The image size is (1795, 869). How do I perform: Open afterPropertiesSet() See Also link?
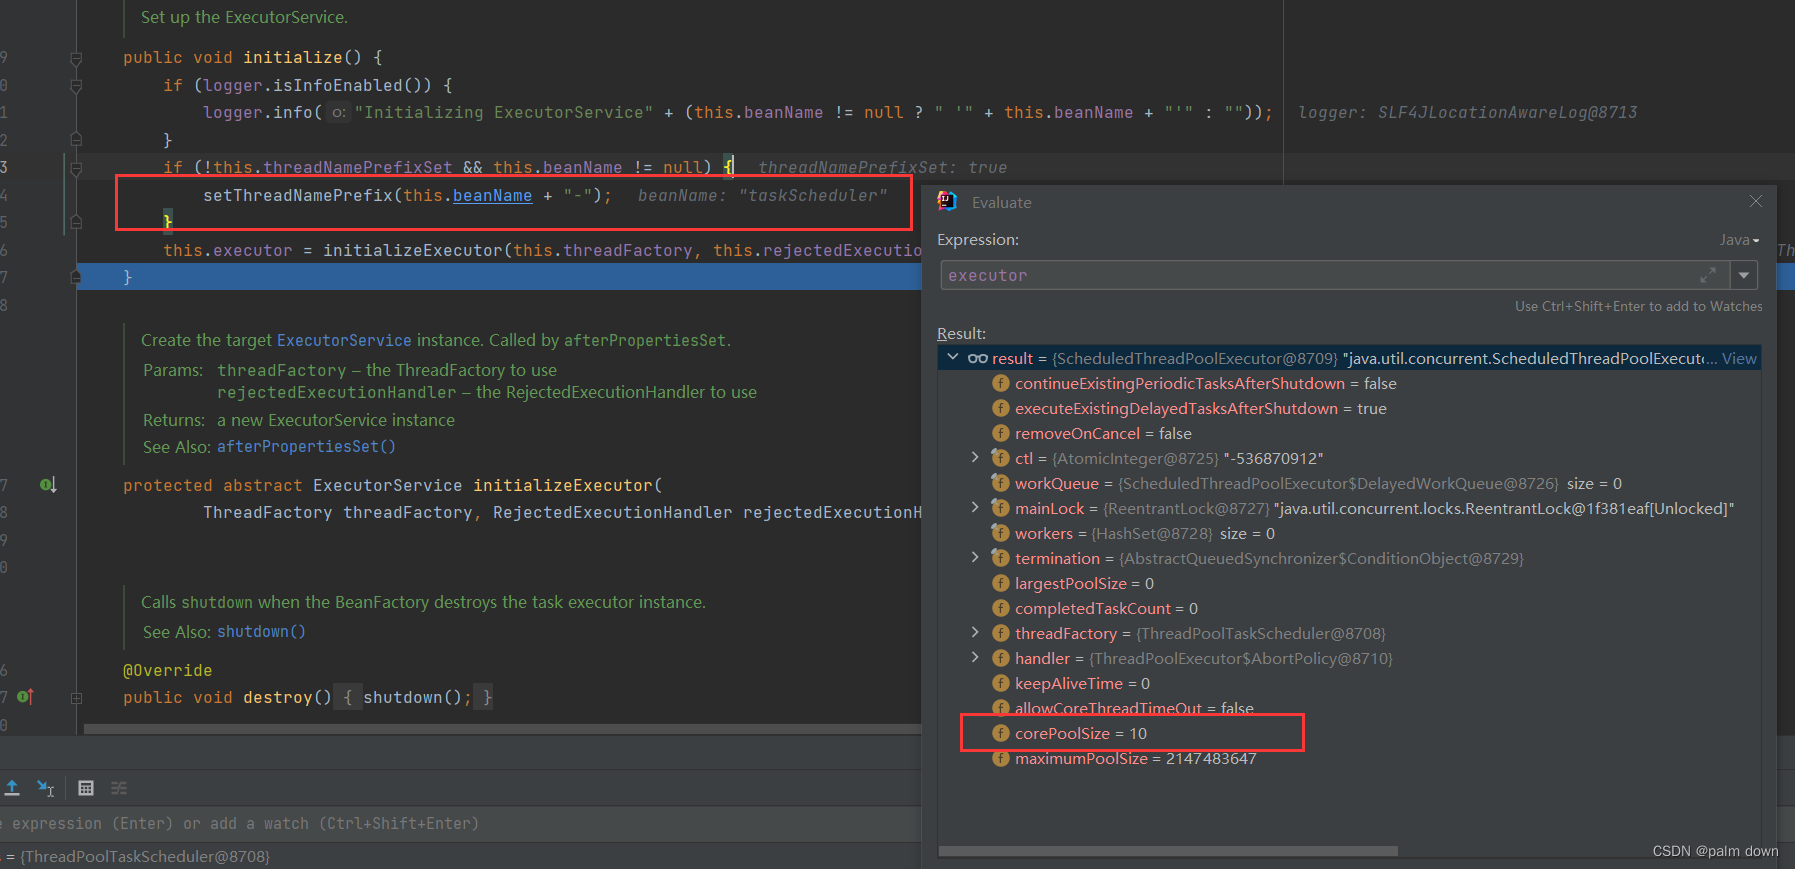[306, 446]
